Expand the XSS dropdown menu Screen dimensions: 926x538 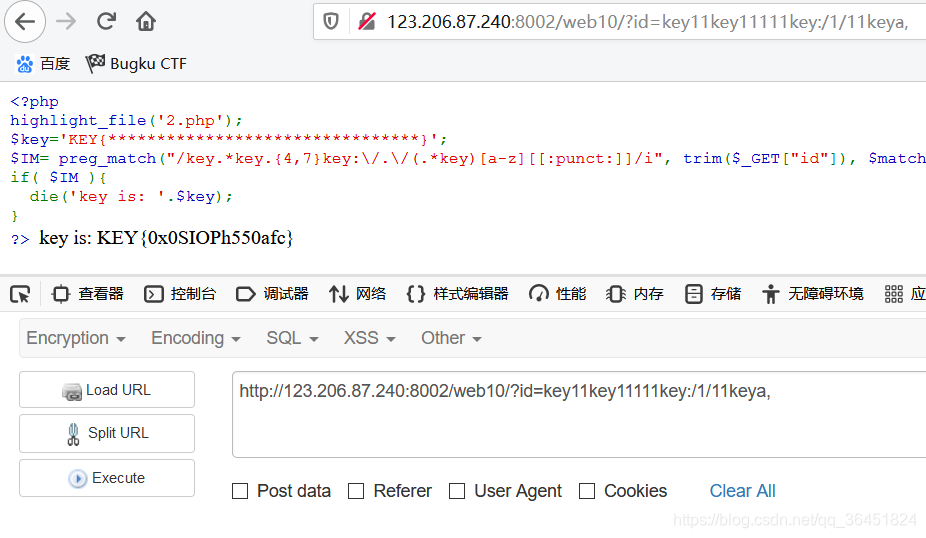point(370,338)
